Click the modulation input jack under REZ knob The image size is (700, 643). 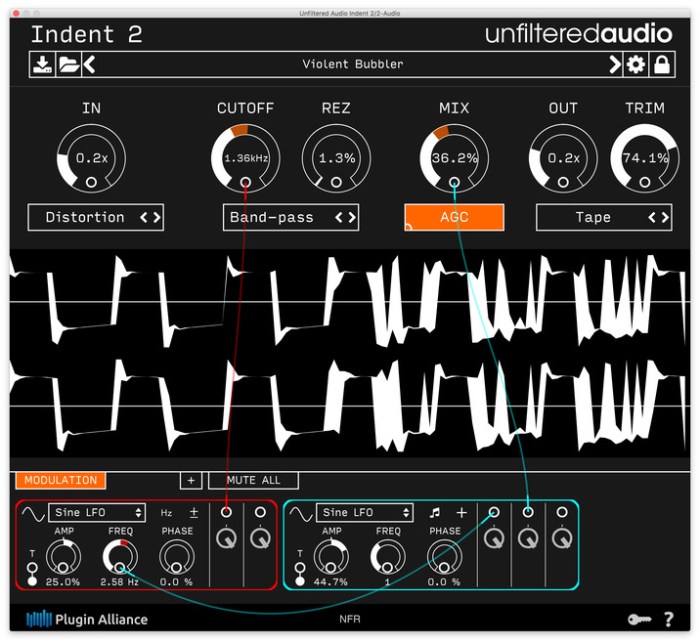336,182
